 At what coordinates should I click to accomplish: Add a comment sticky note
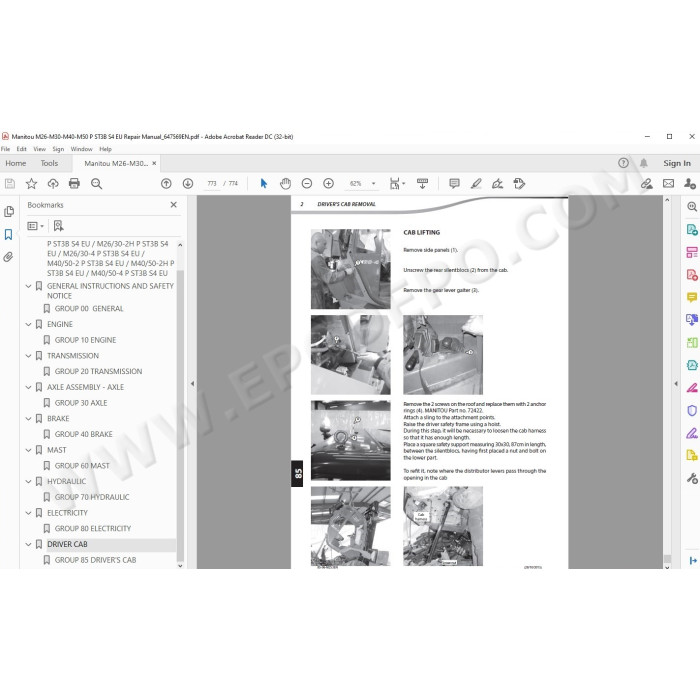click(x=454, y=183)
